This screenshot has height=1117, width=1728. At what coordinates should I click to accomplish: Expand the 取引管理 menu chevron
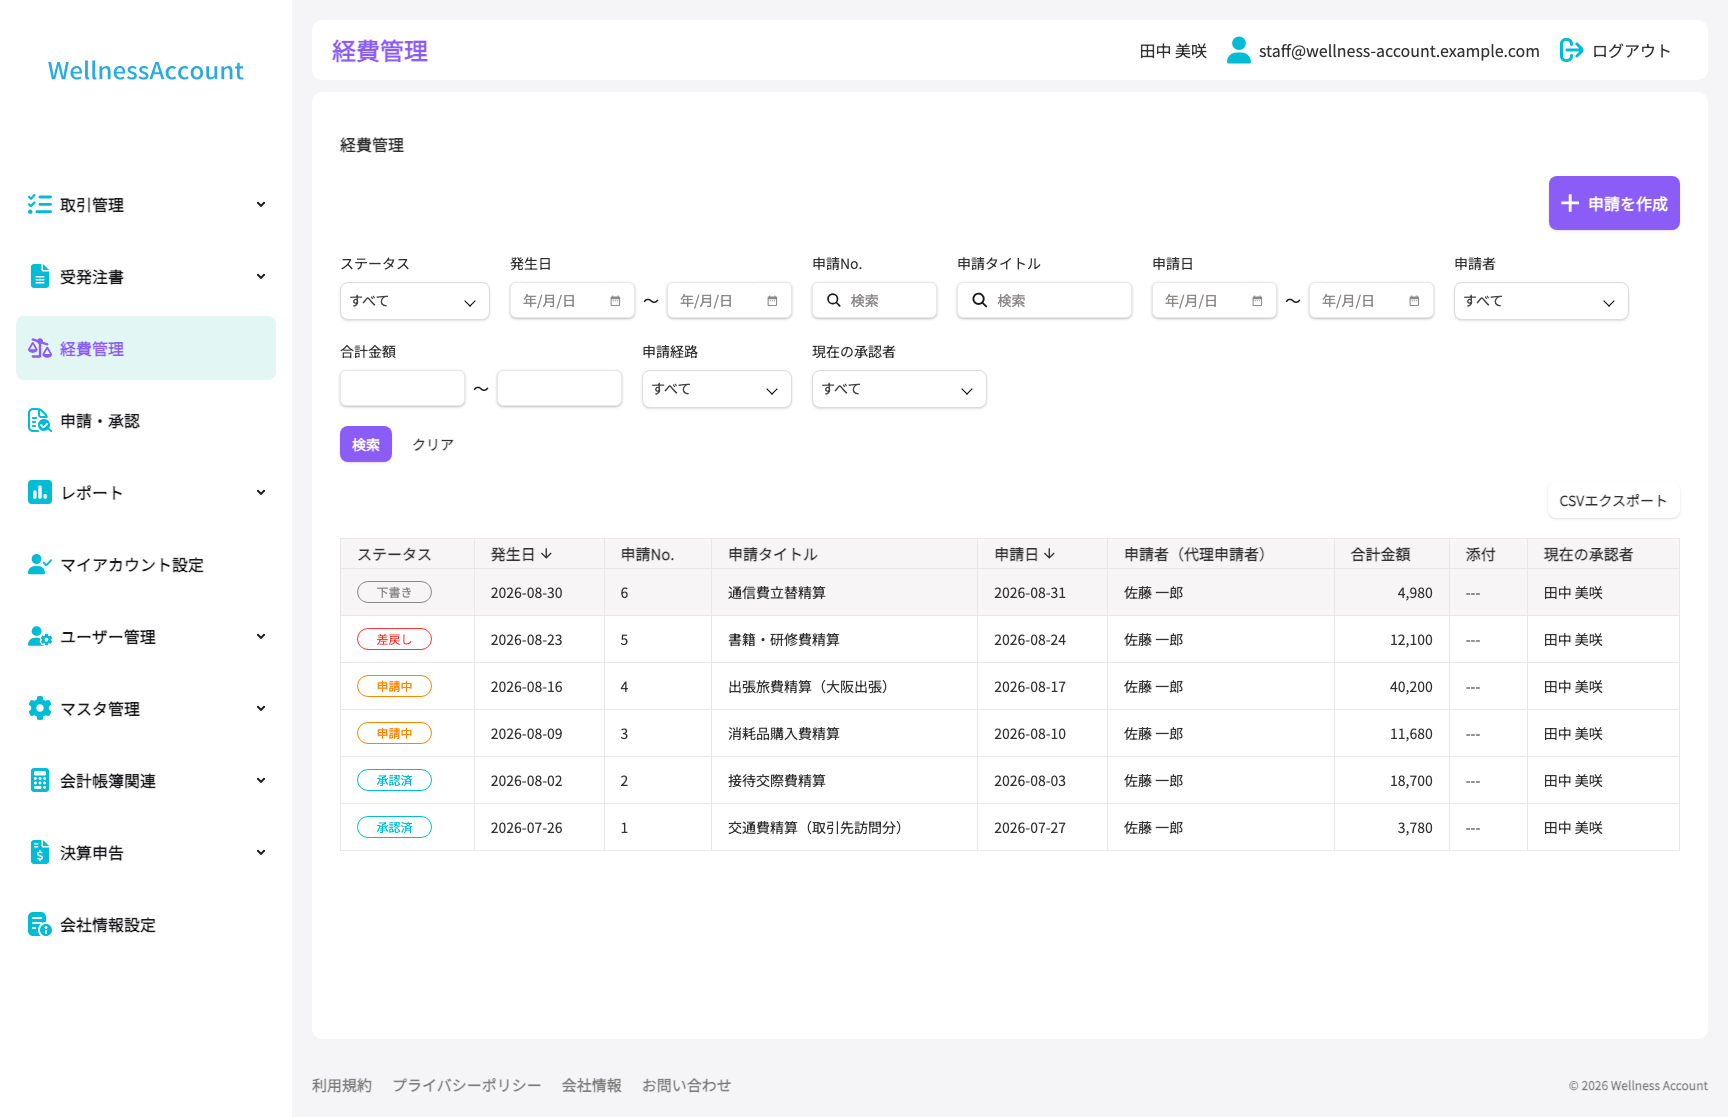261,204
